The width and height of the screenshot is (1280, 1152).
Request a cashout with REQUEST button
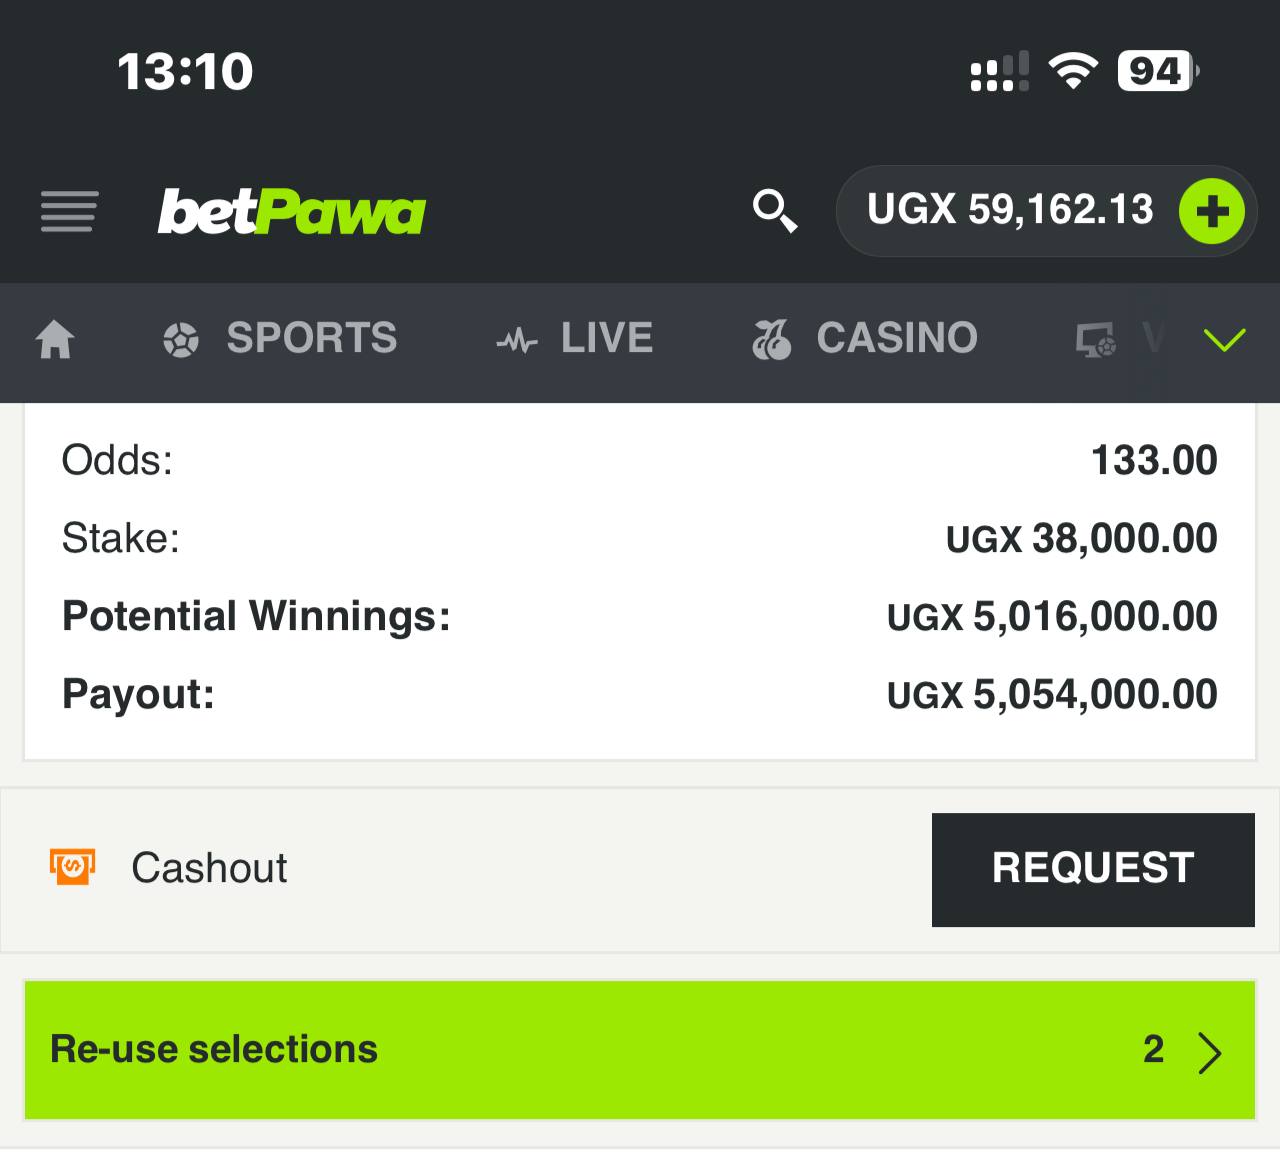click(x=1093, y=869)
